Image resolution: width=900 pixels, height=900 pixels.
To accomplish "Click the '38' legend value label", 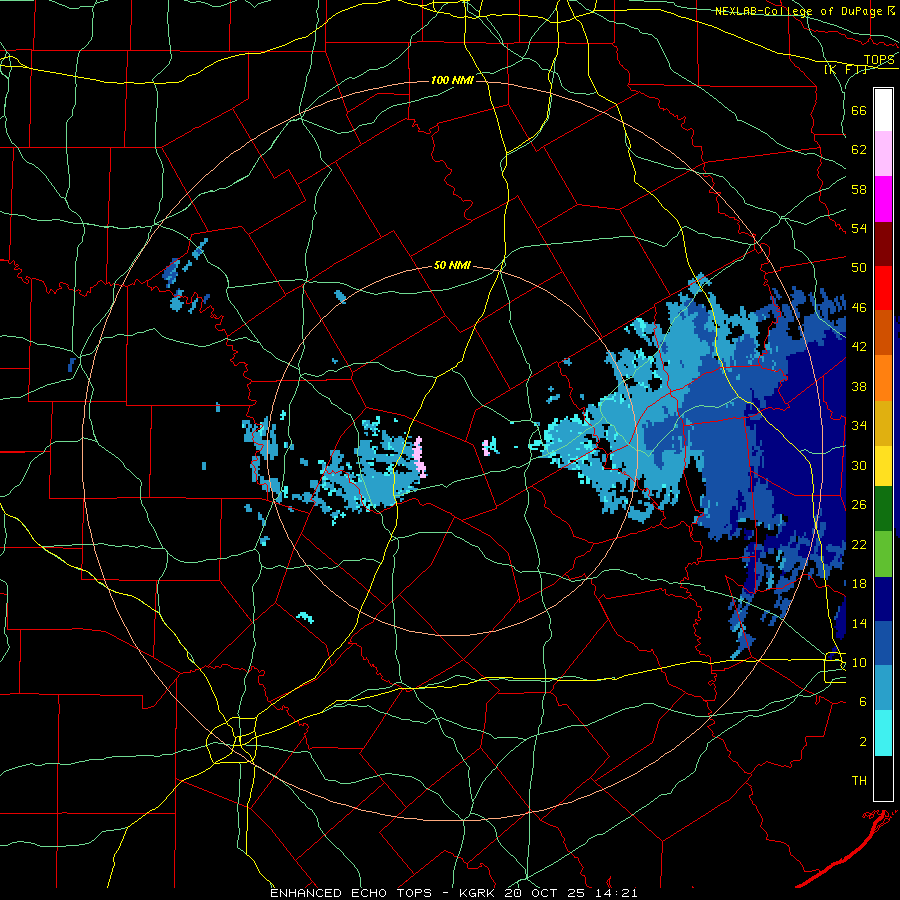I will click(859, 387).
